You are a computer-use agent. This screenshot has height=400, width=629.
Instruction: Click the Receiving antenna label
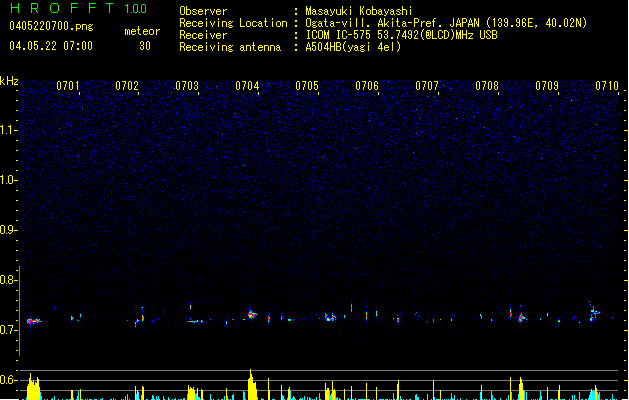click(230, 47)
